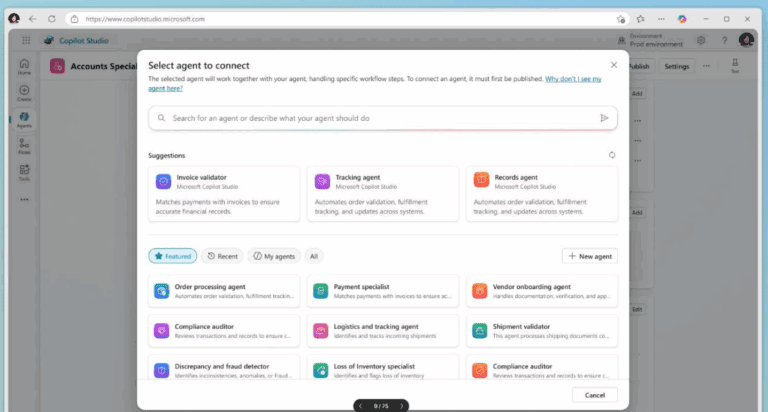
Task: Go to previous slide in the pager
Action: 361,406
